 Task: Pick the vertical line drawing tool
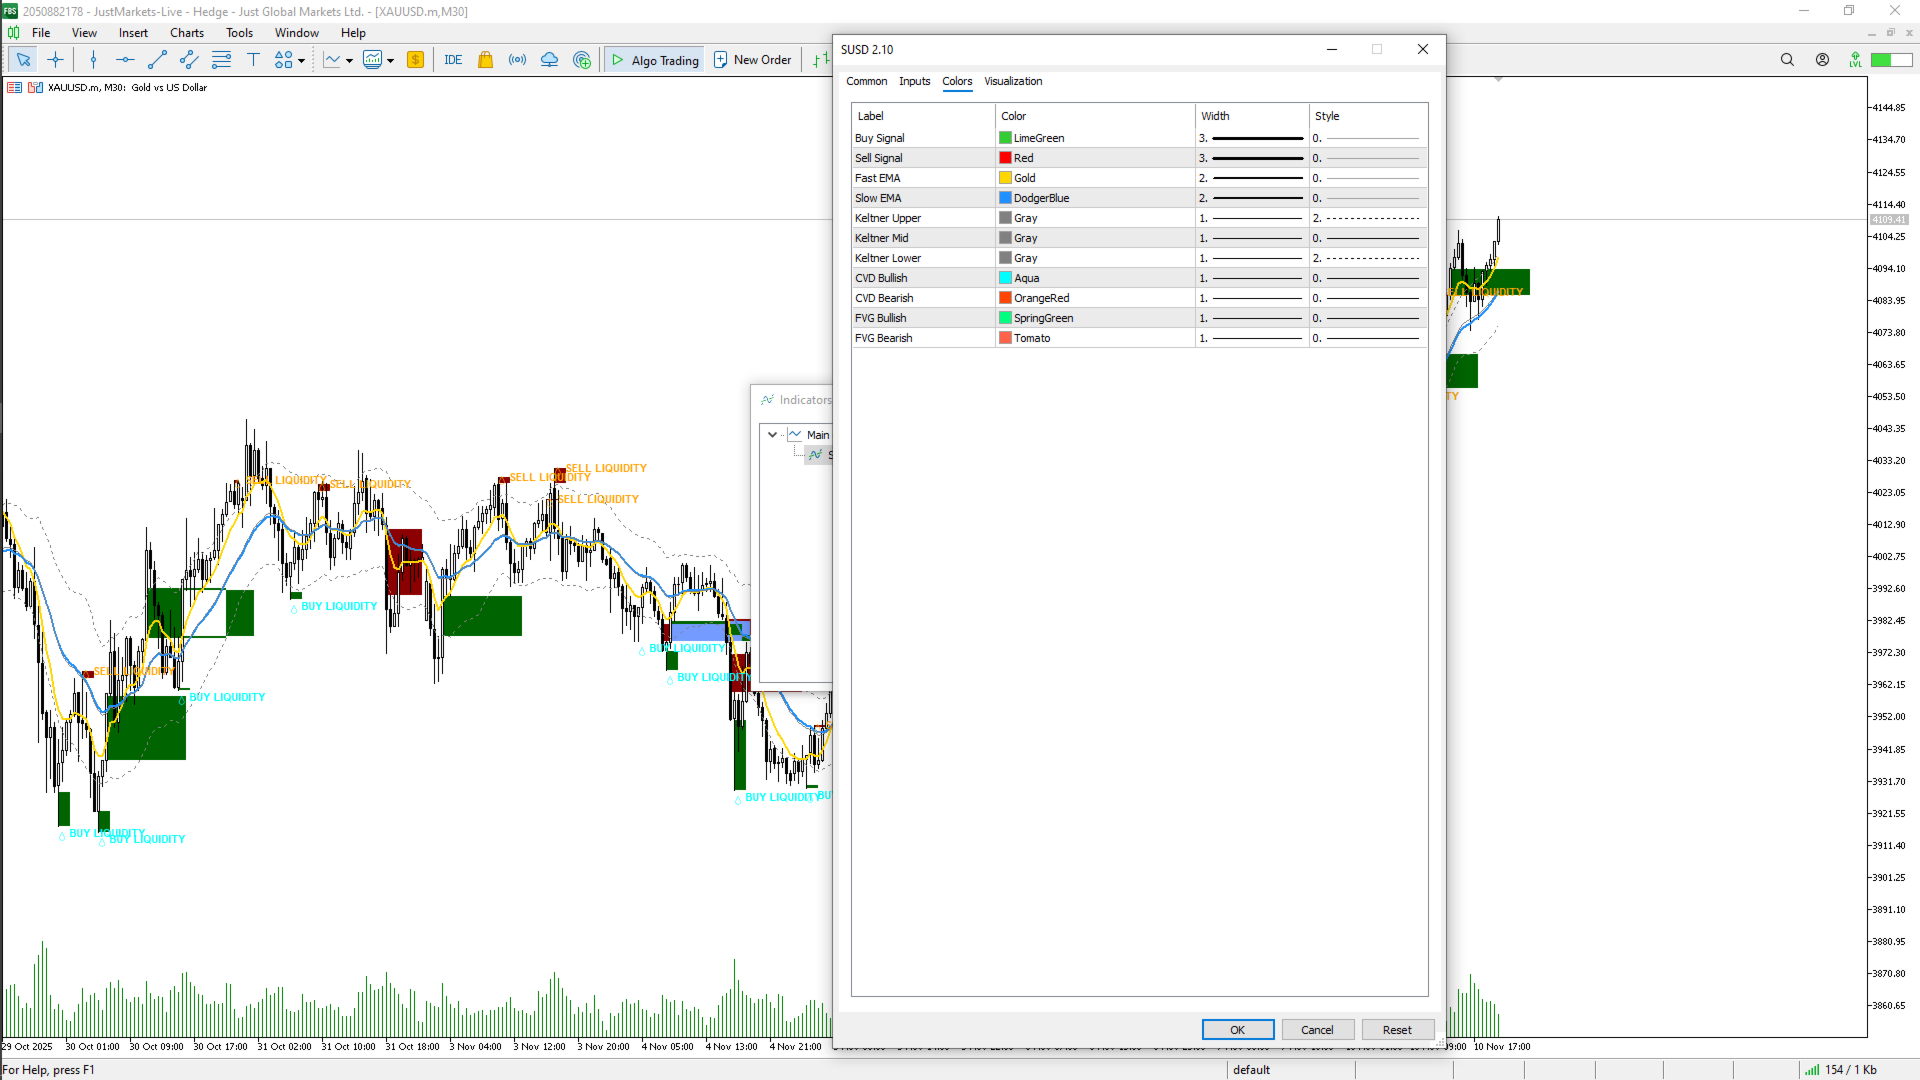tap(93, 60)
